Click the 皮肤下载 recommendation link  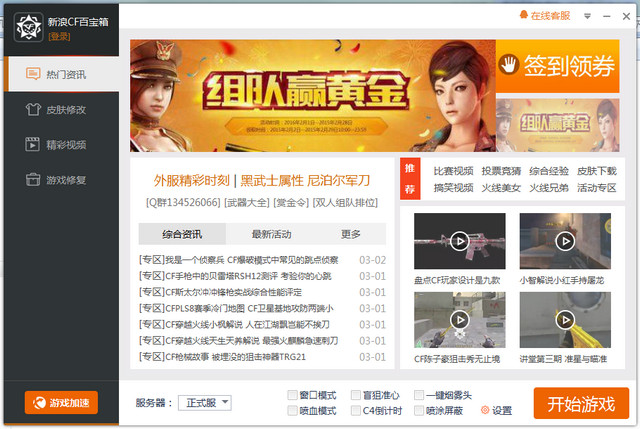click(x=596, y=171)
